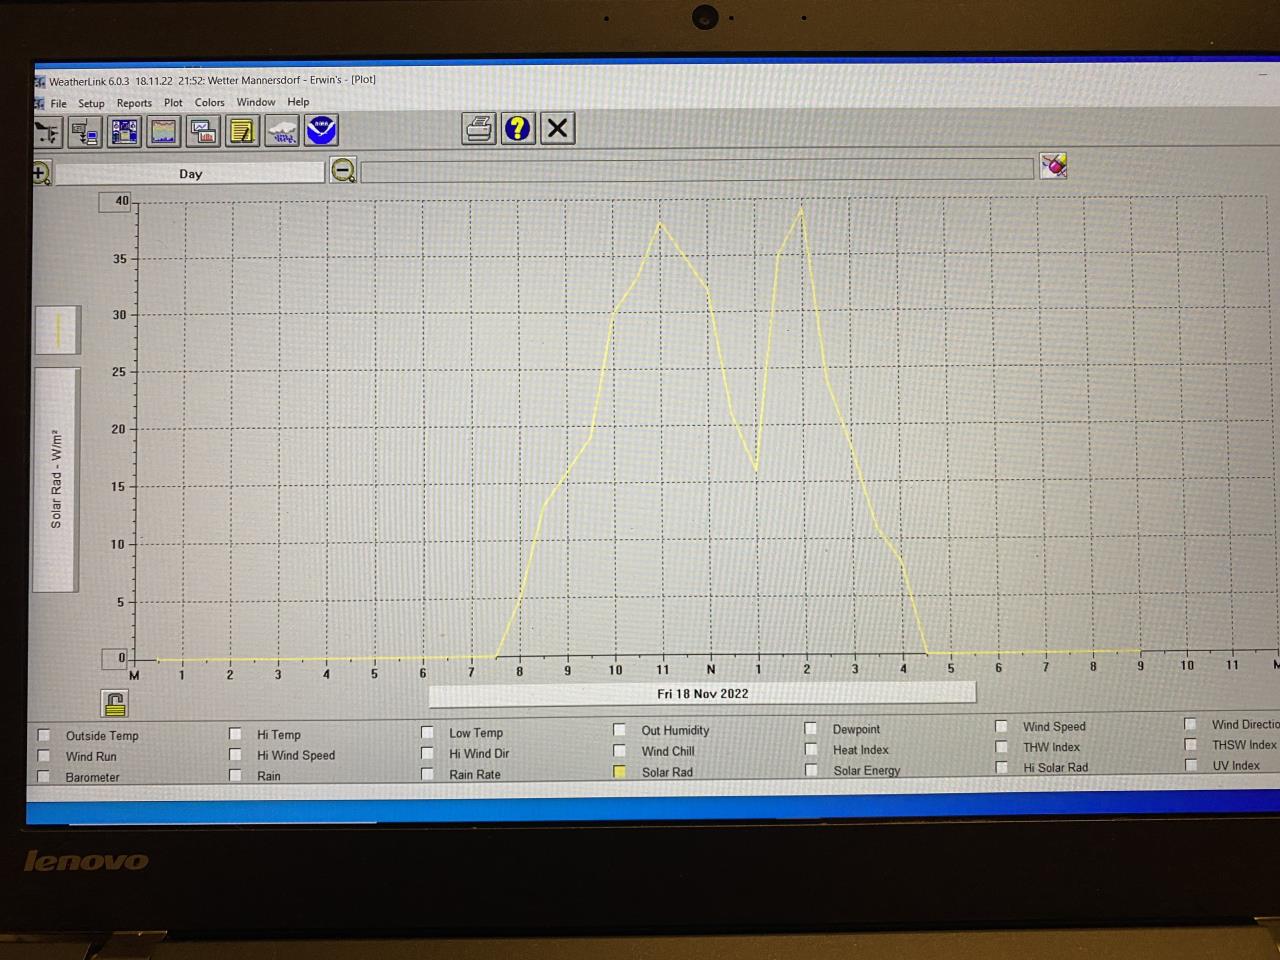Click the Day time span button

click(x=190, y=173)
